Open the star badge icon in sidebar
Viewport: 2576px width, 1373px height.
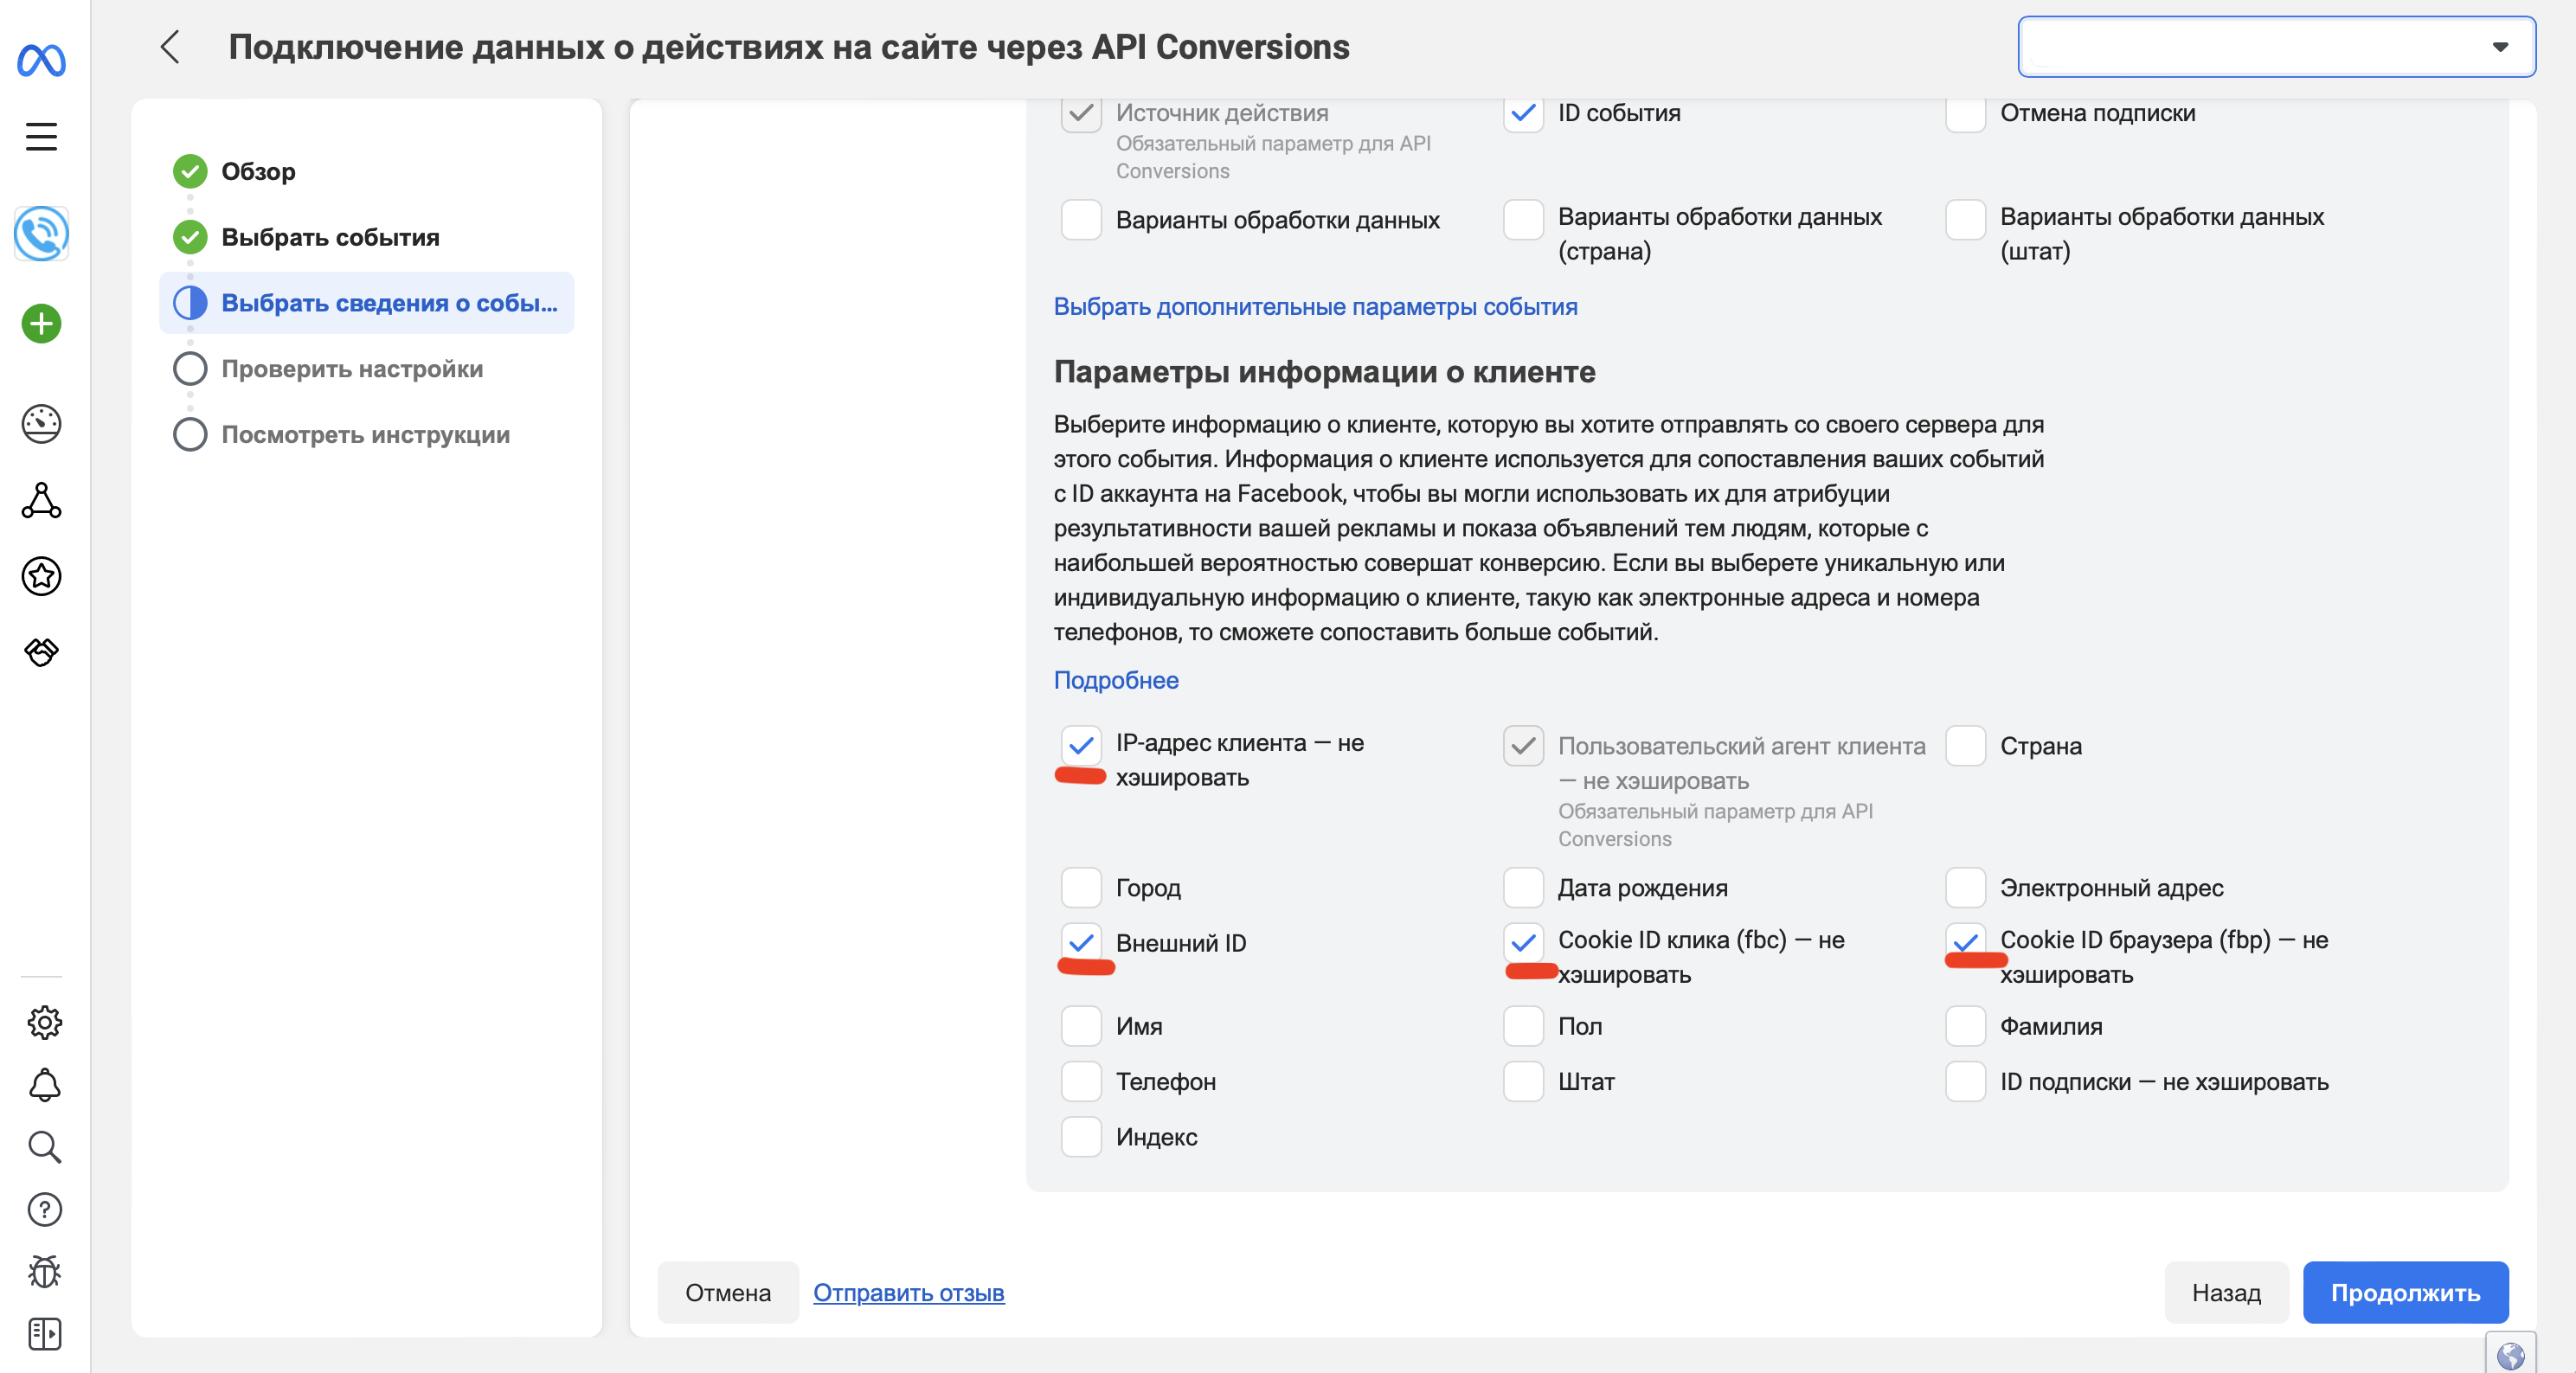pos(41,576)
